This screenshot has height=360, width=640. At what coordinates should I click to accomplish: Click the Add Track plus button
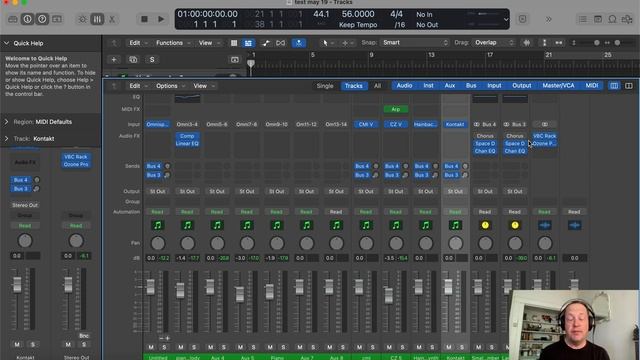(x=114, y=60)
